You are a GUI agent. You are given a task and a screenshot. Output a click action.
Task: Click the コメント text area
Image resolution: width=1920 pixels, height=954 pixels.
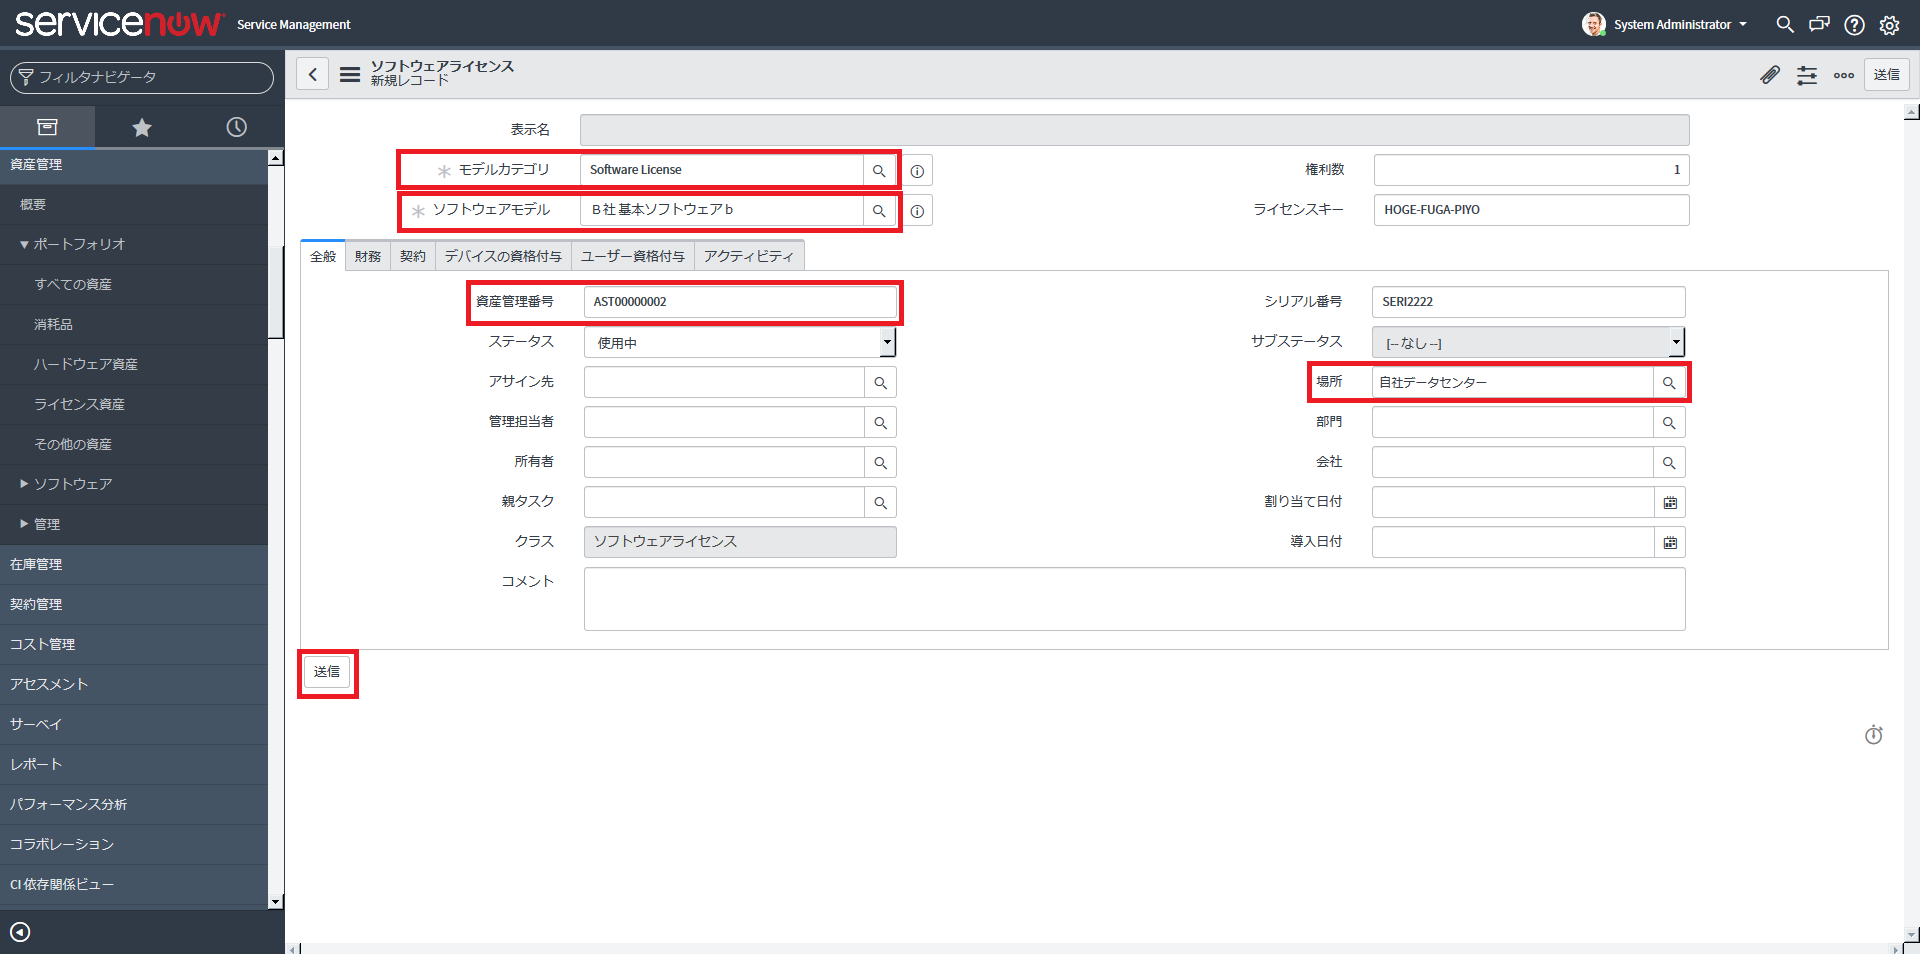pos(1134,599)
